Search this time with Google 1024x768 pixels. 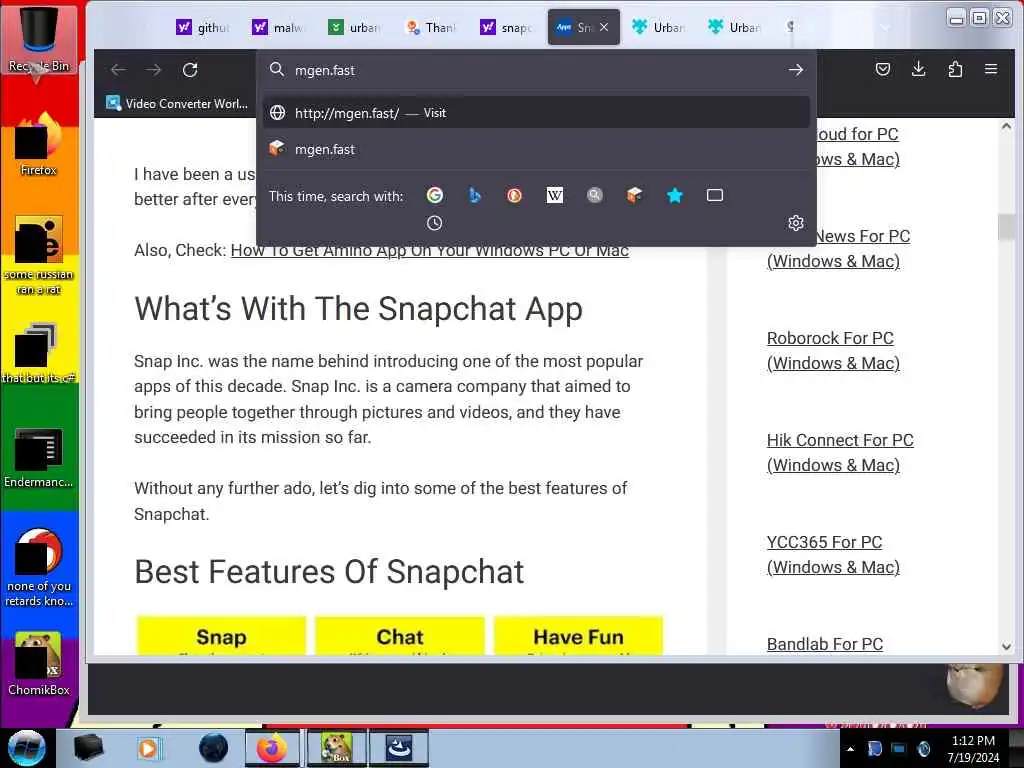click(x=435, y=195)
